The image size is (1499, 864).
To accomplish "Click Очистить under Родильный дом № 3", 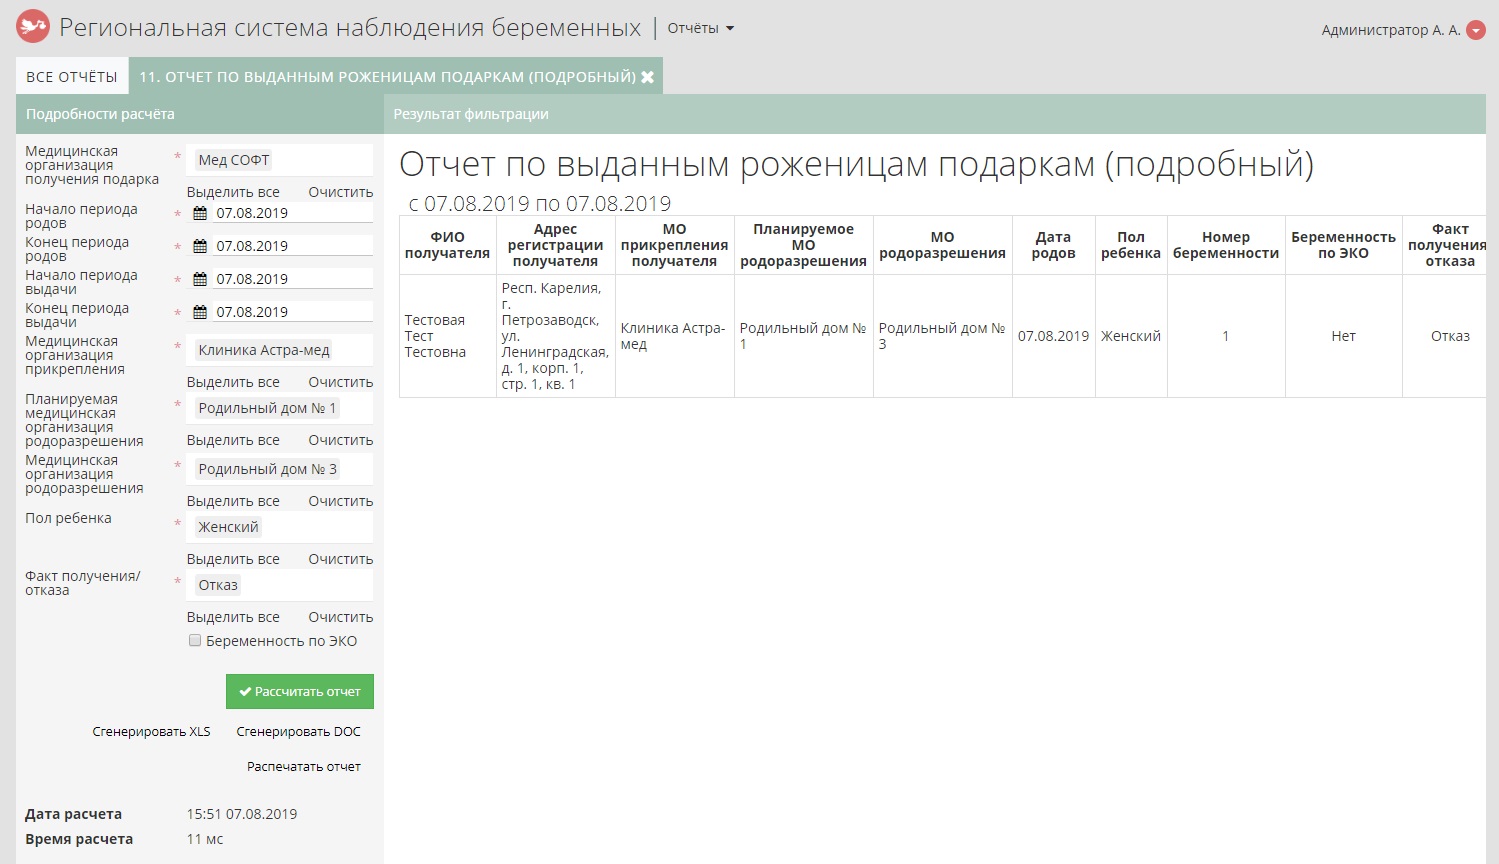I will [340, 501].
